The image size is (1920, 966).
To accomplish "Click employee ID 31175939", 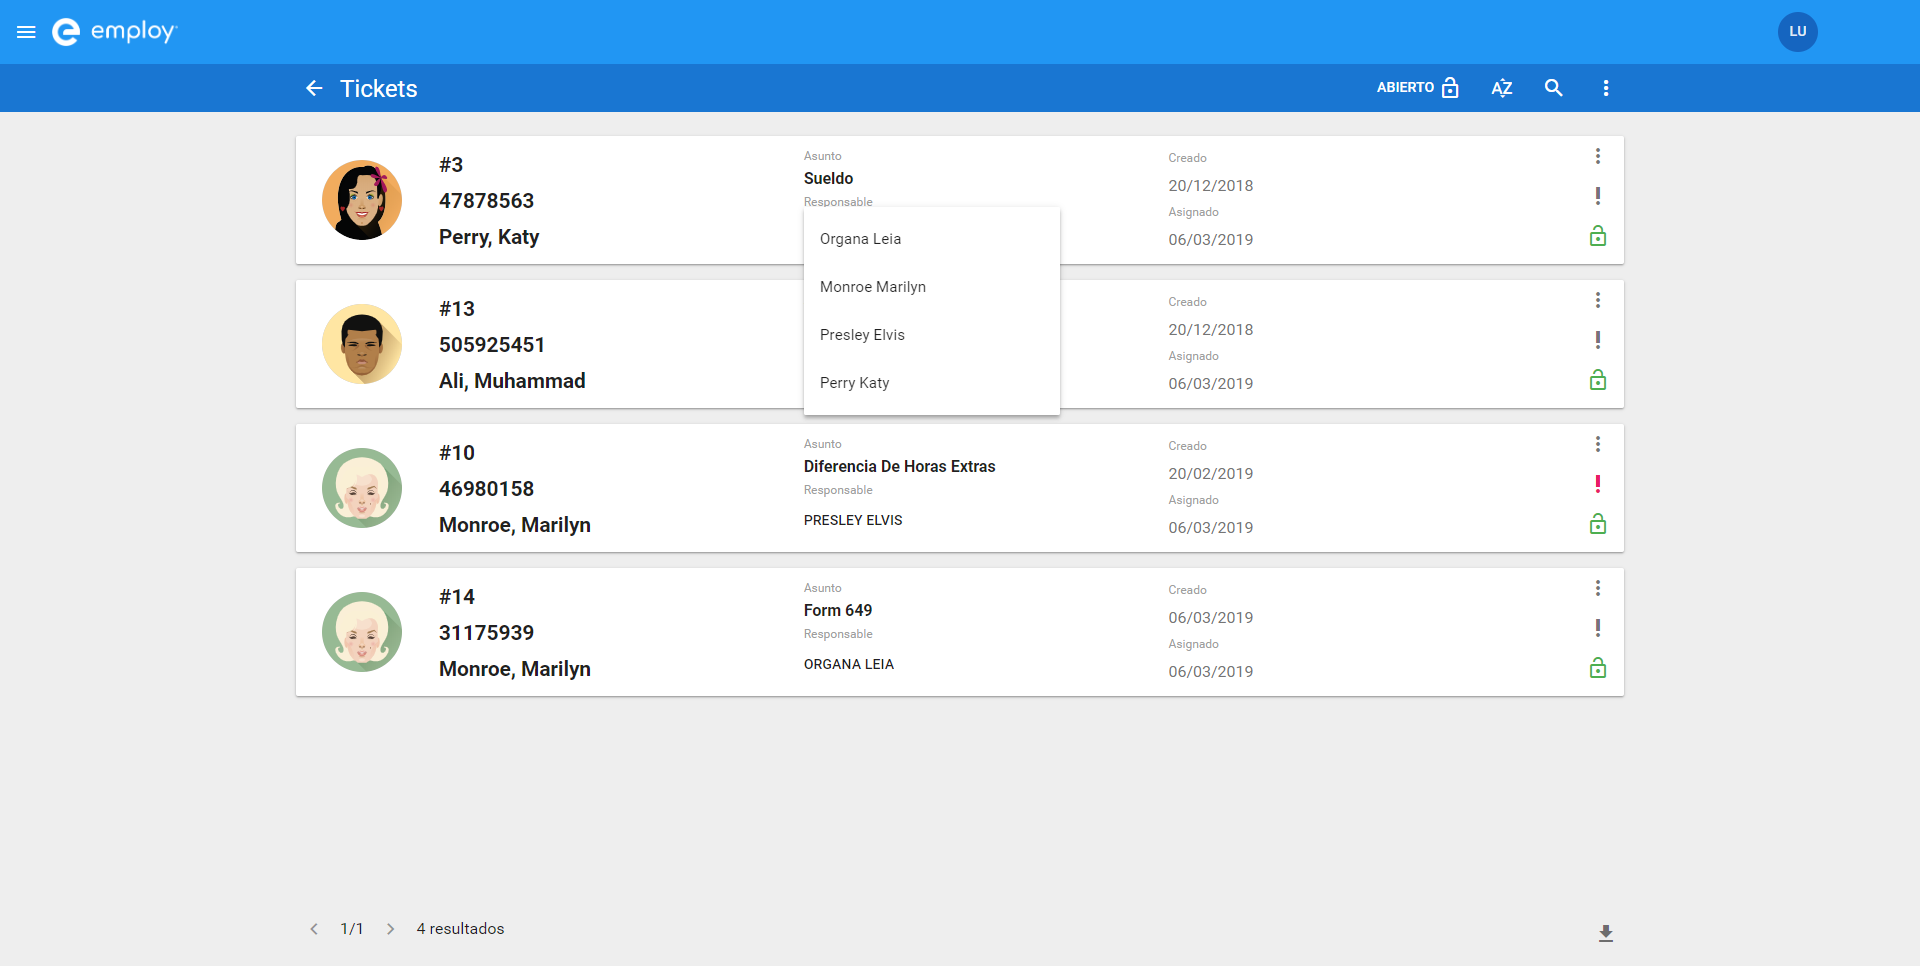I will coord(487,633).
